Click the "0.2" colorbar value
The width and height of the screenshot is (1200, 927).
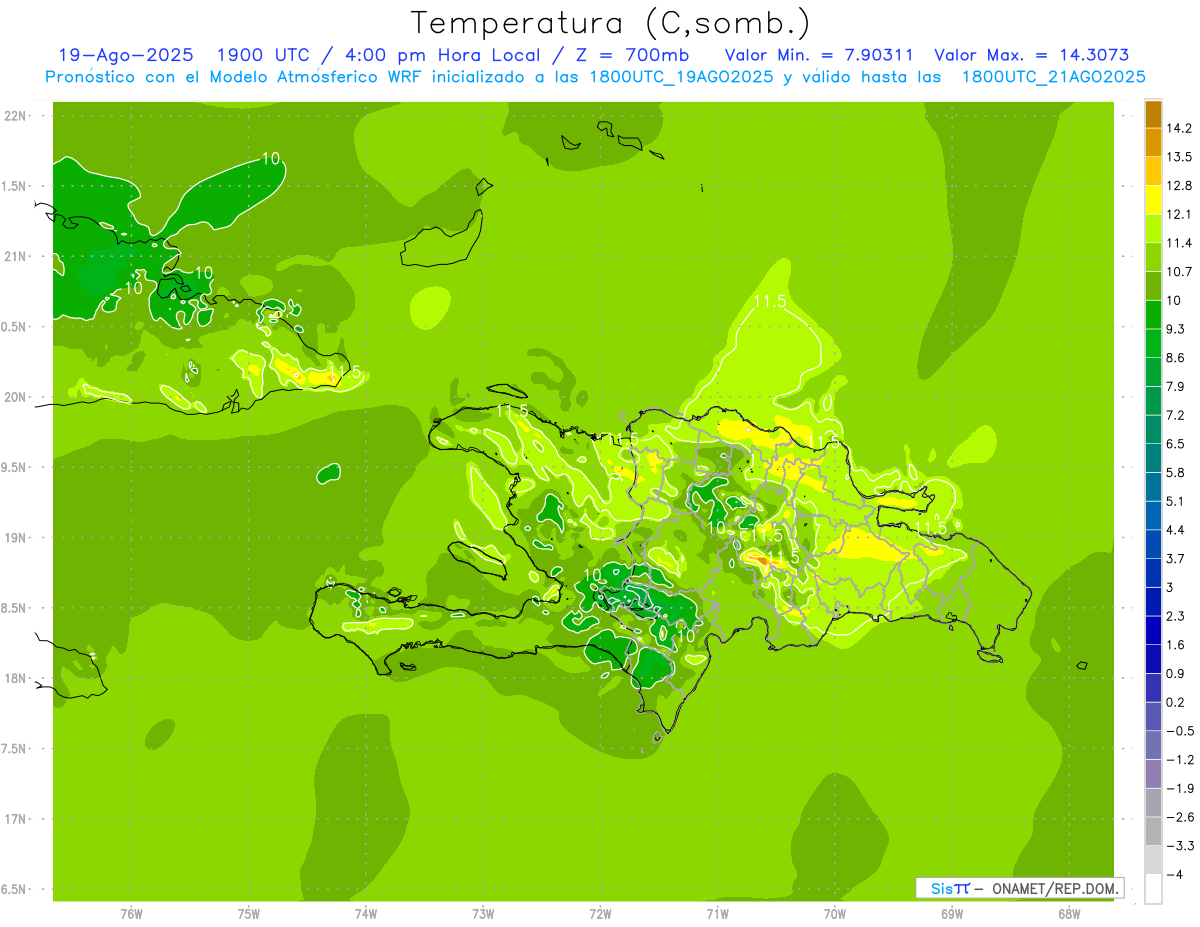(x=1175, y=702)
